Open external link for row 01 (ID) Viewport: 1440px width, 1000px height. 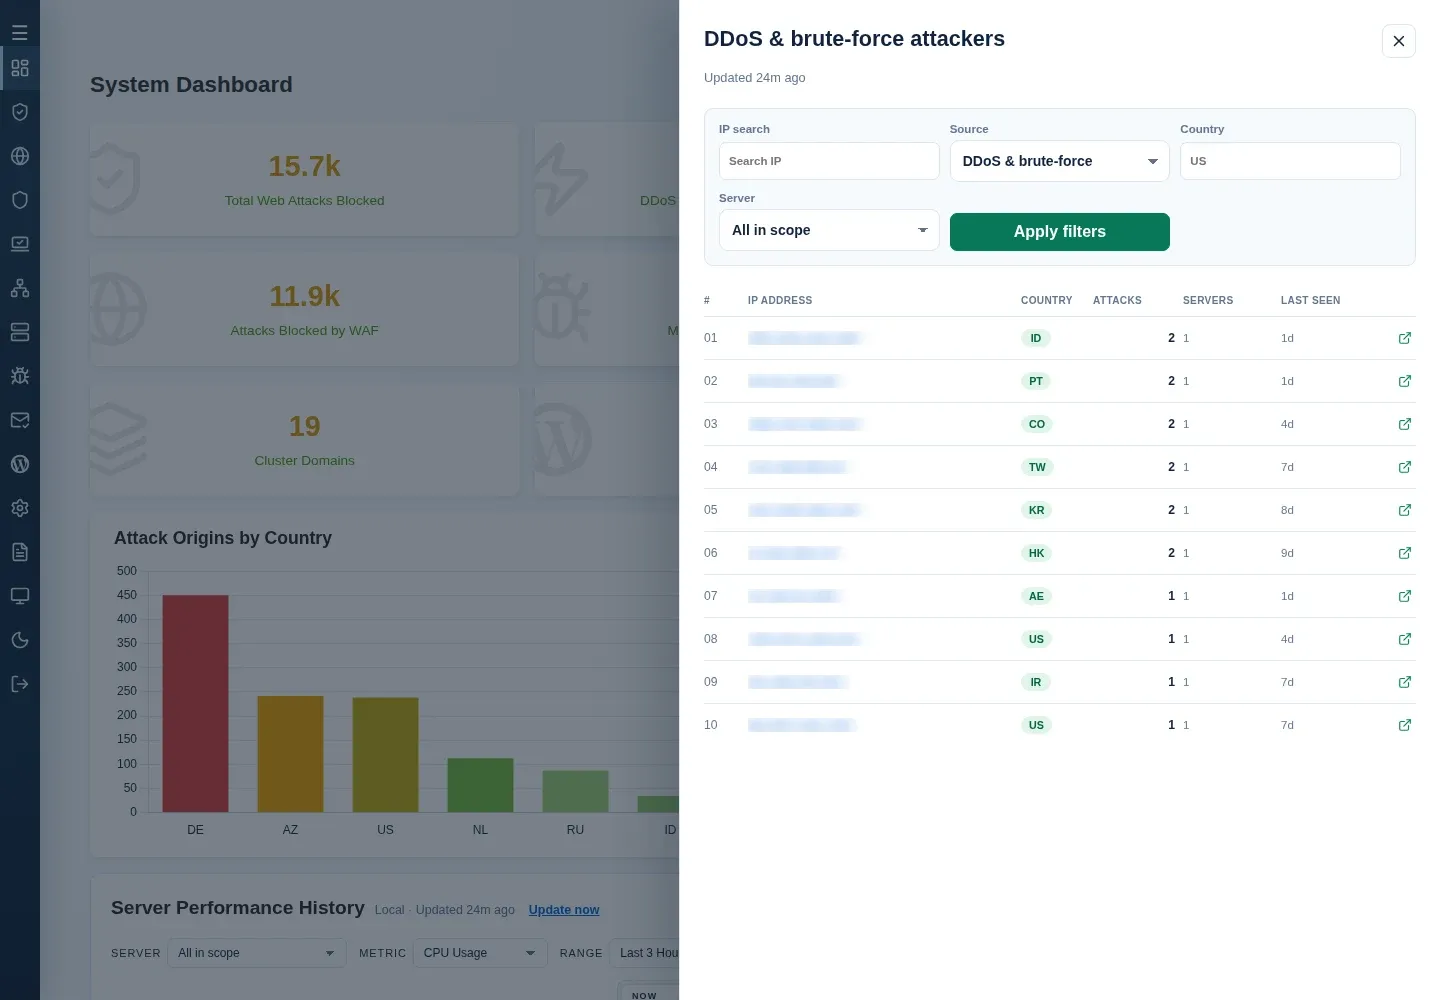pyautogui.click(x=1405, y=338)
